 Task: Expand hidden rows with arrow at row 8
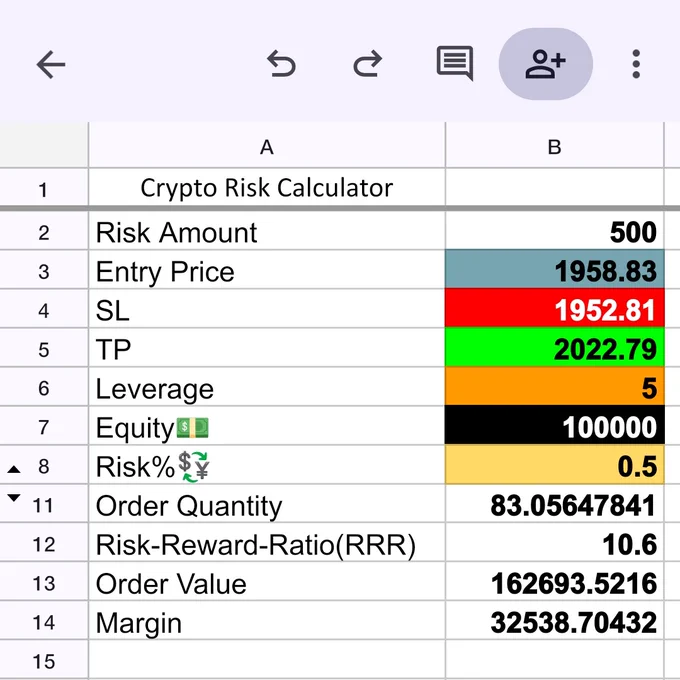click(x=14, y=469)
